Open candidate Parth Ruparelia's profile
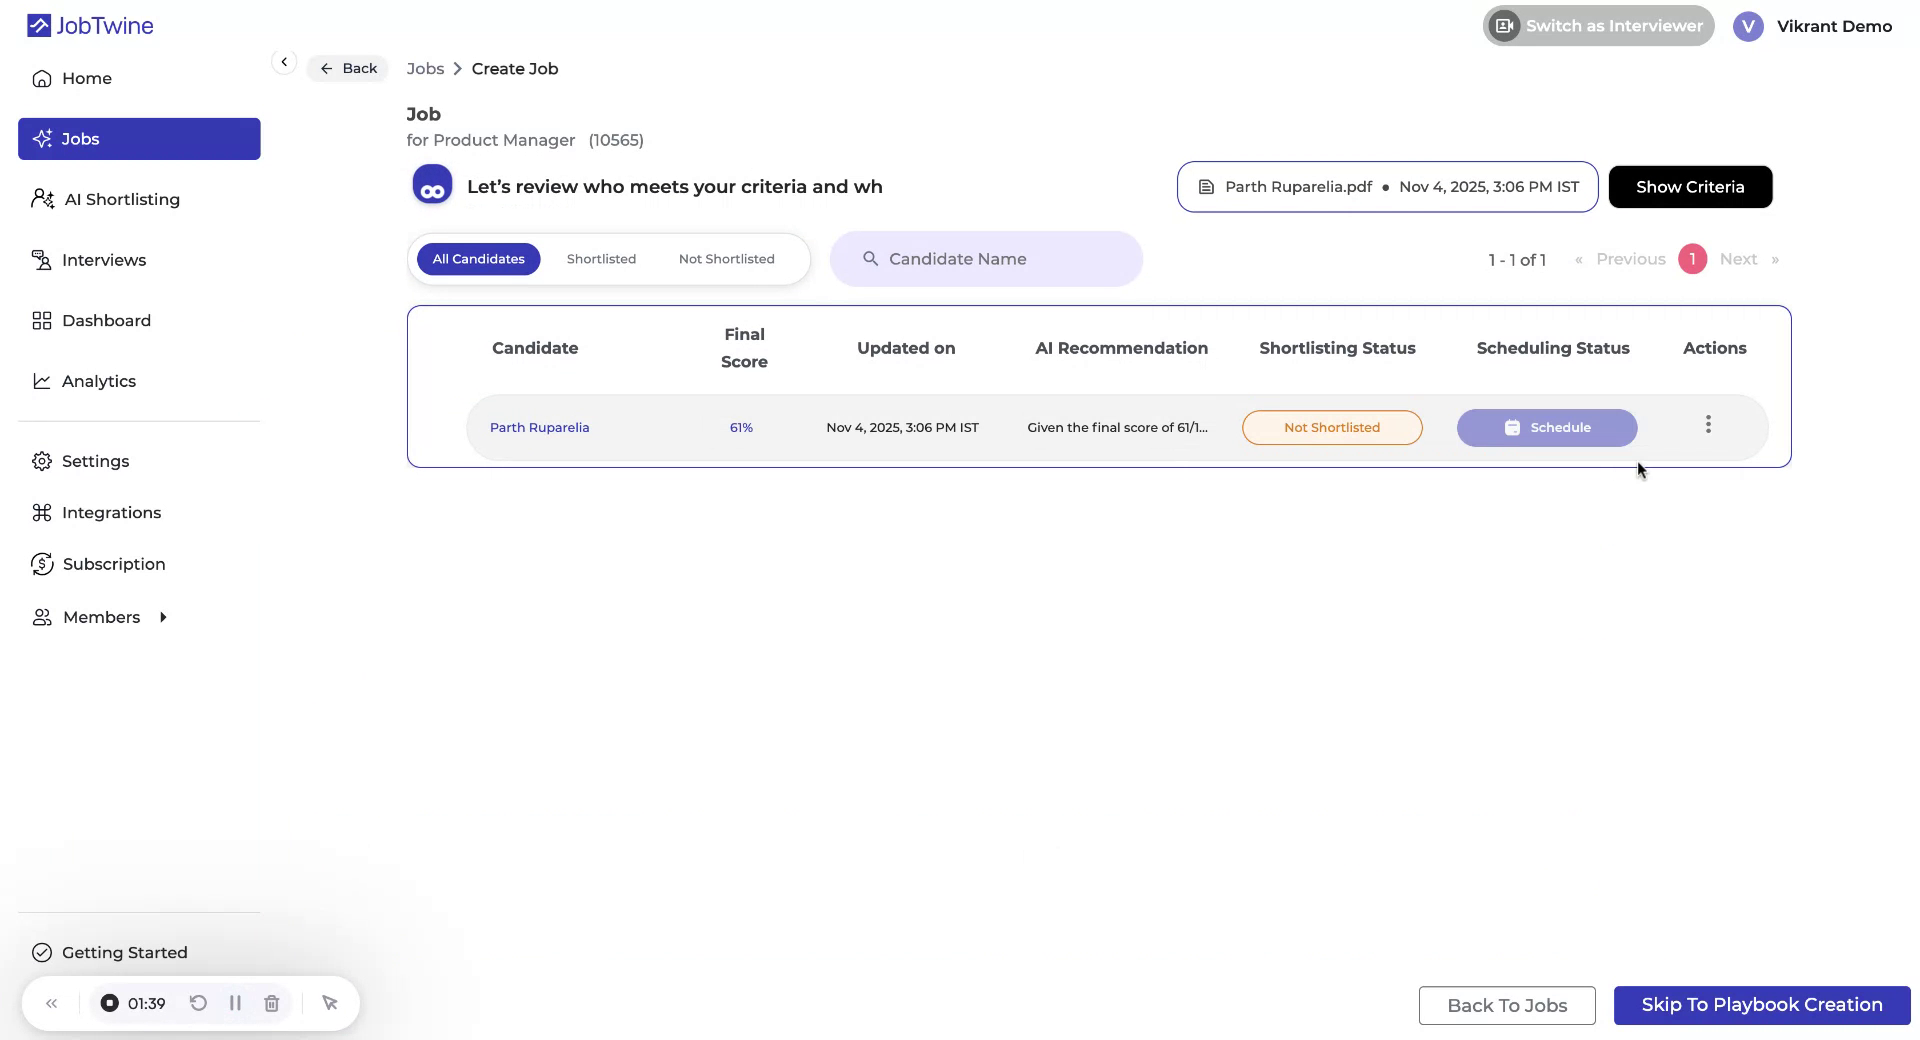 [x=539, y=427]
